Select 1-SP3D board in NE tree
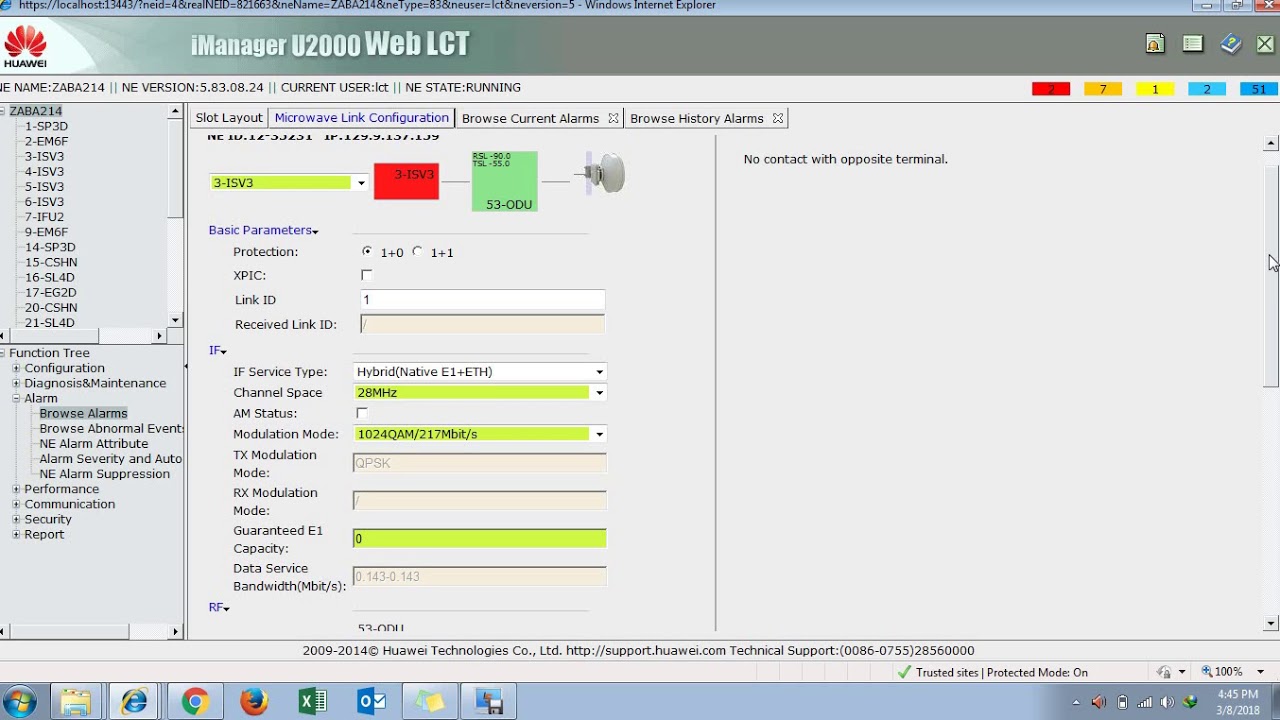Image resolution: width=1280 pixels, height=720 pixels. point(46,126)
